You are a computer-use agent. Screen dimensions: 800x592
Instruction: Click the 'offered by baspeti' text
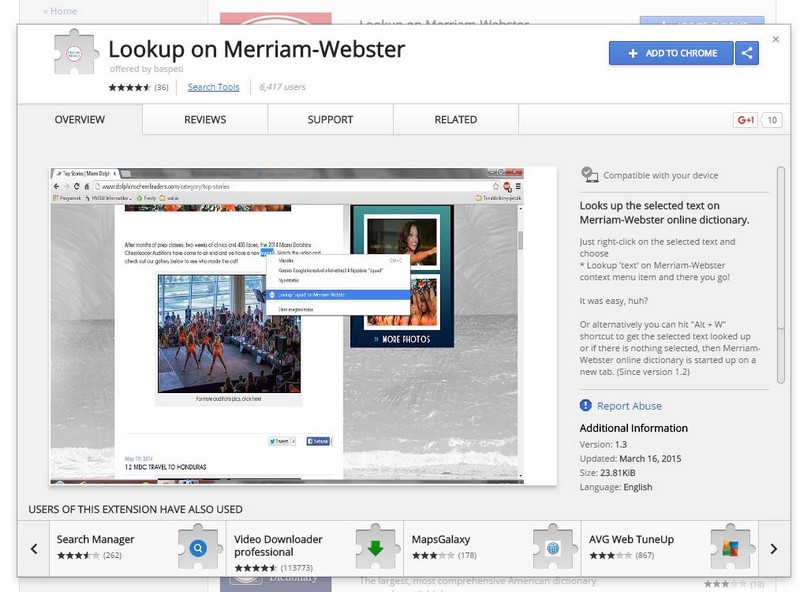146,69
